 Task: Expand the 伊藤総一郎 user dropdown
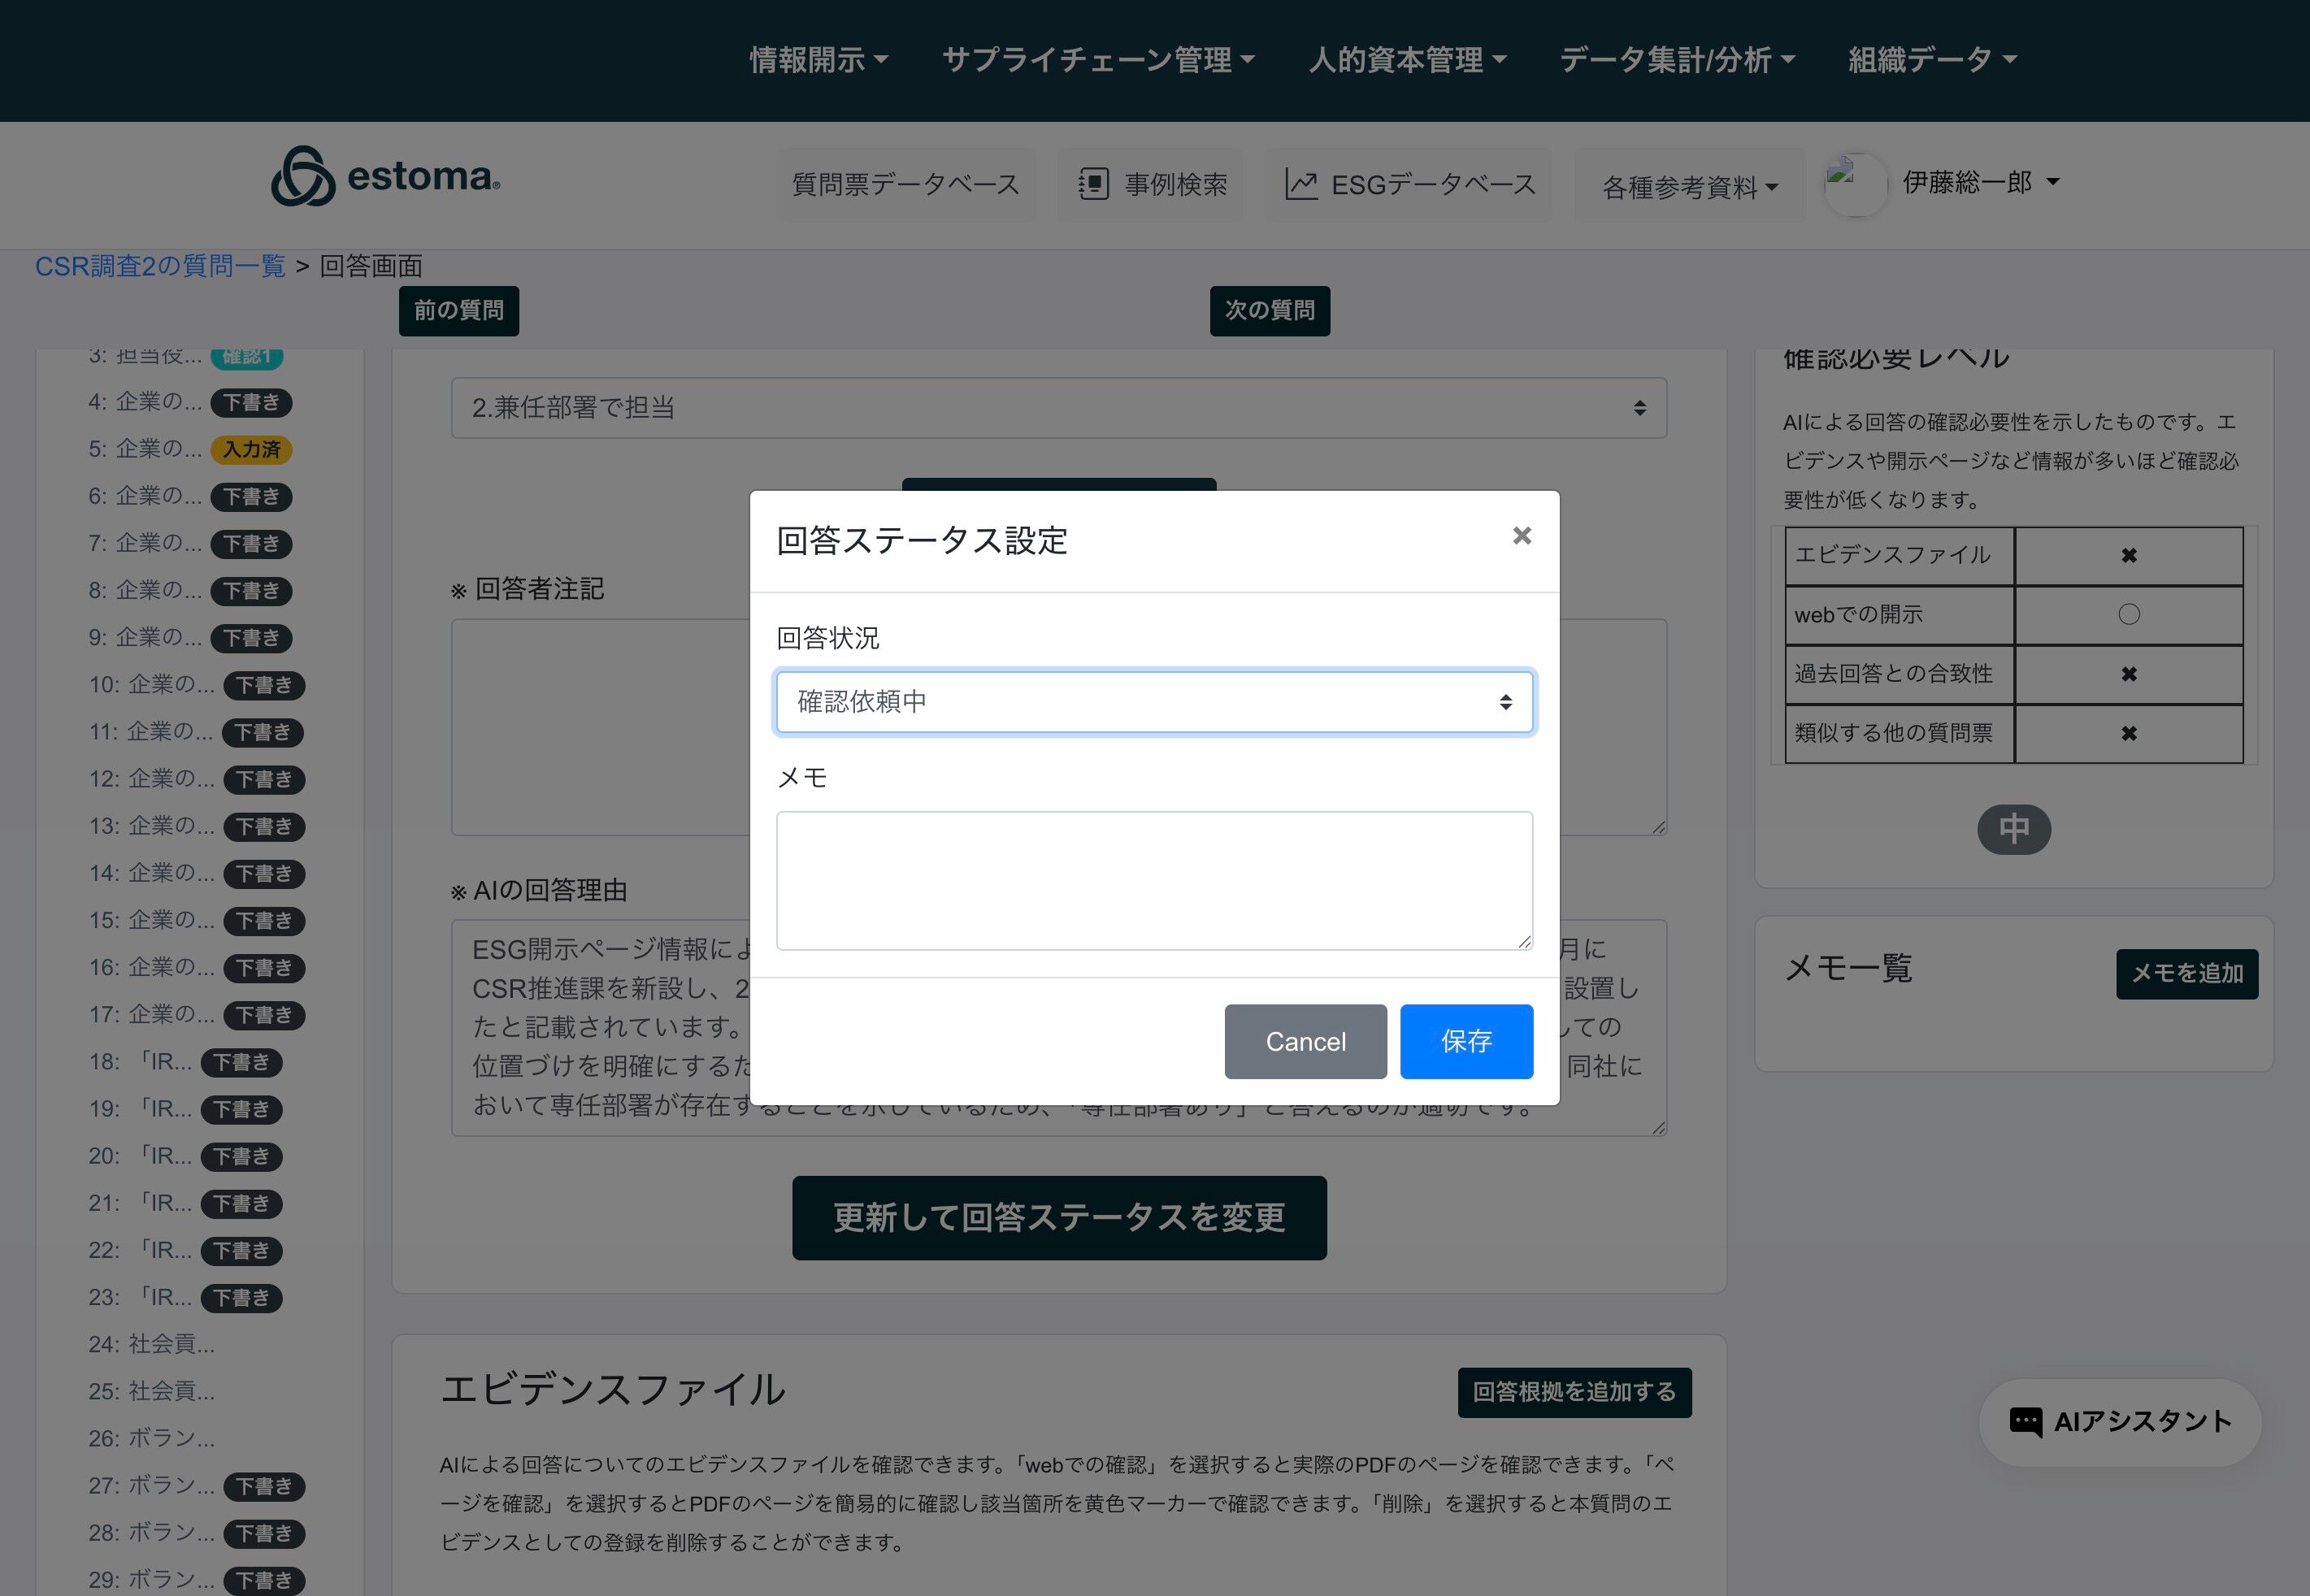[1980, 182]
